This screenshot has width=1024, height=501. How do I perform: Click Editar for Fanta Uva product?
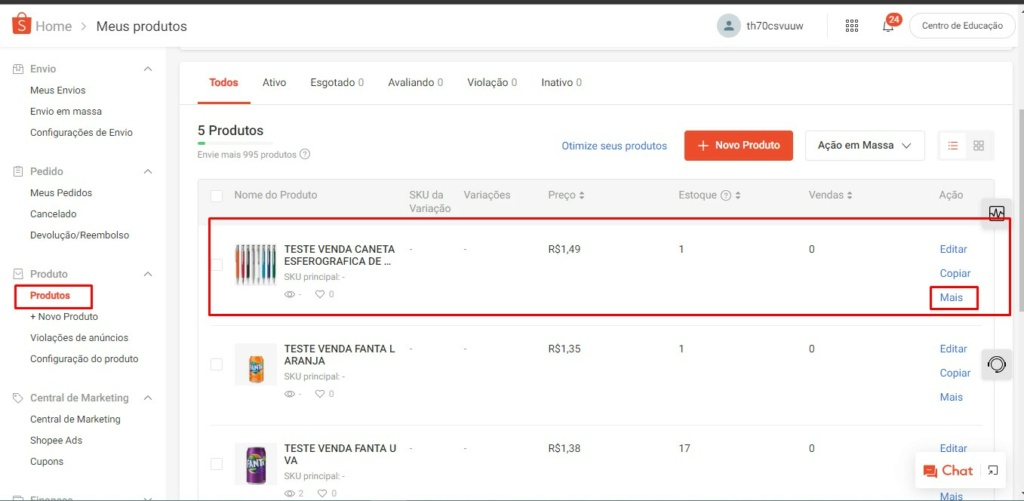coord(953,448)
